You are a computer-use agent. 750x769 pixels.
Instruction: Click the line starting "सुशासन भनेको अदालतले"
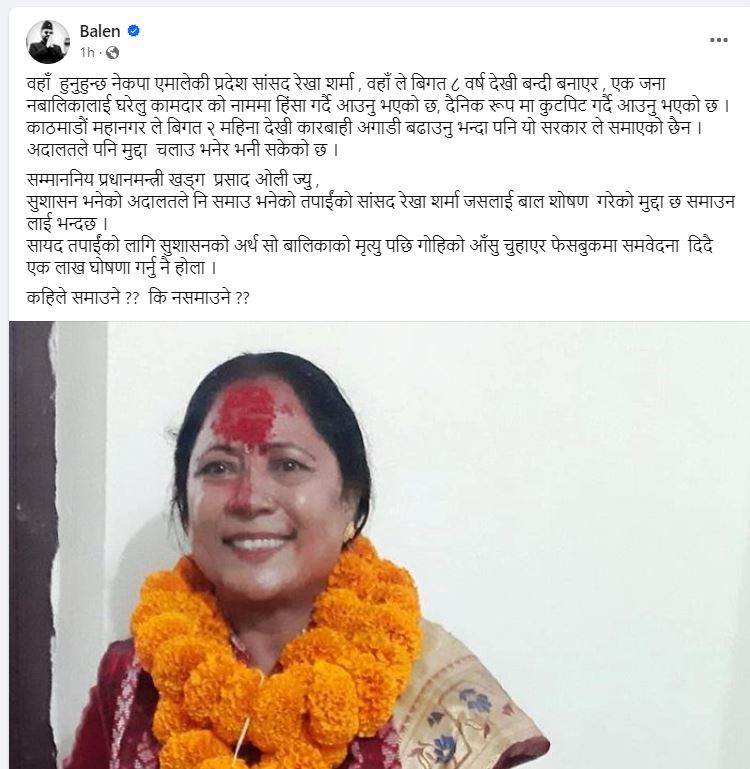point(381,202)
